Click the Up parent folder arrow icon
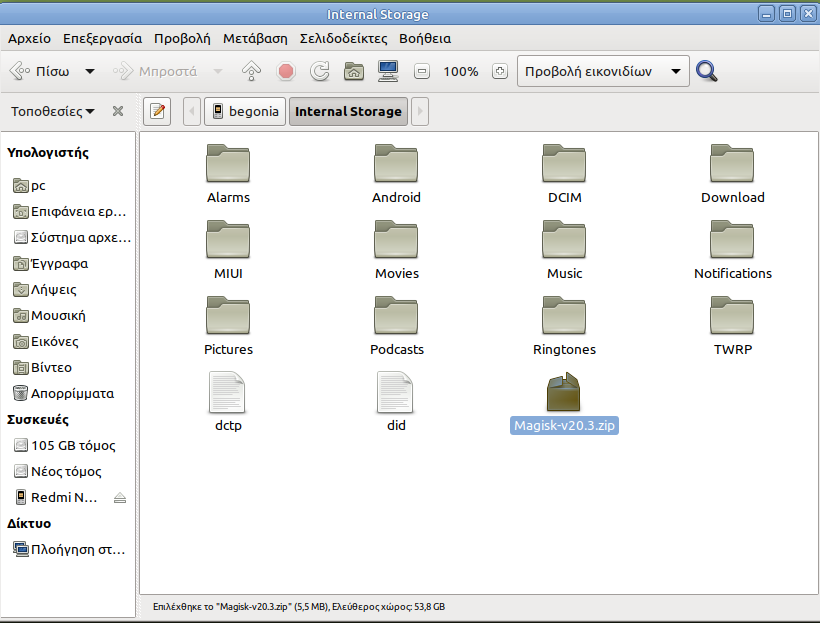This screenshot has width=820, height=623. click(252, 72)
